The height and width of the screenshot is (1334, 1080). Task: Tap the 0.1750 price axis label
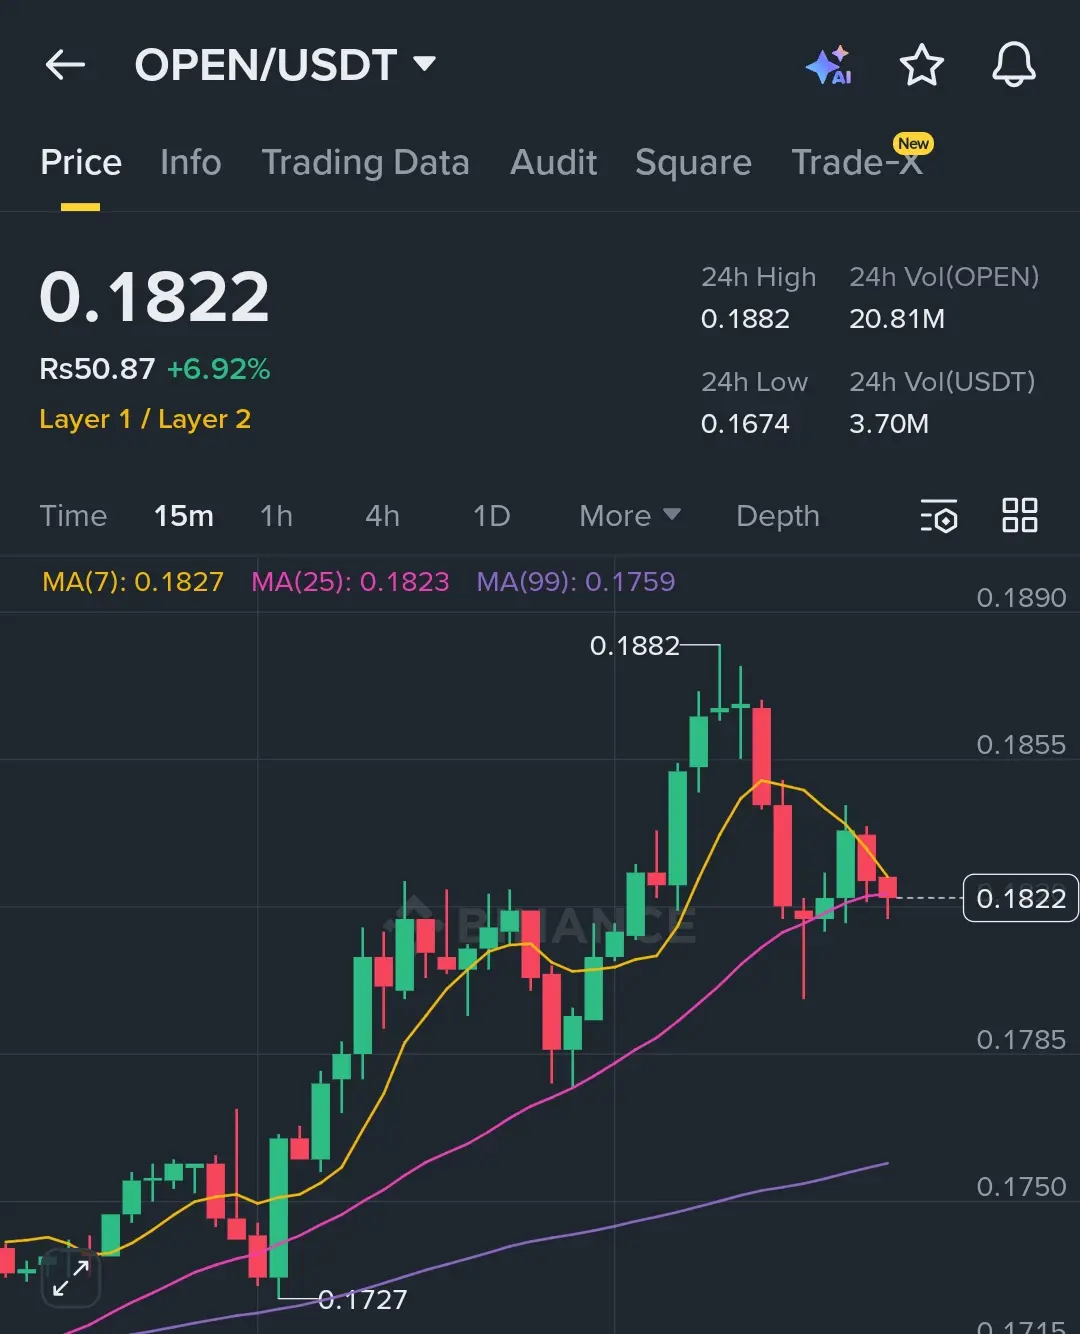[x=1021, y=1187]
